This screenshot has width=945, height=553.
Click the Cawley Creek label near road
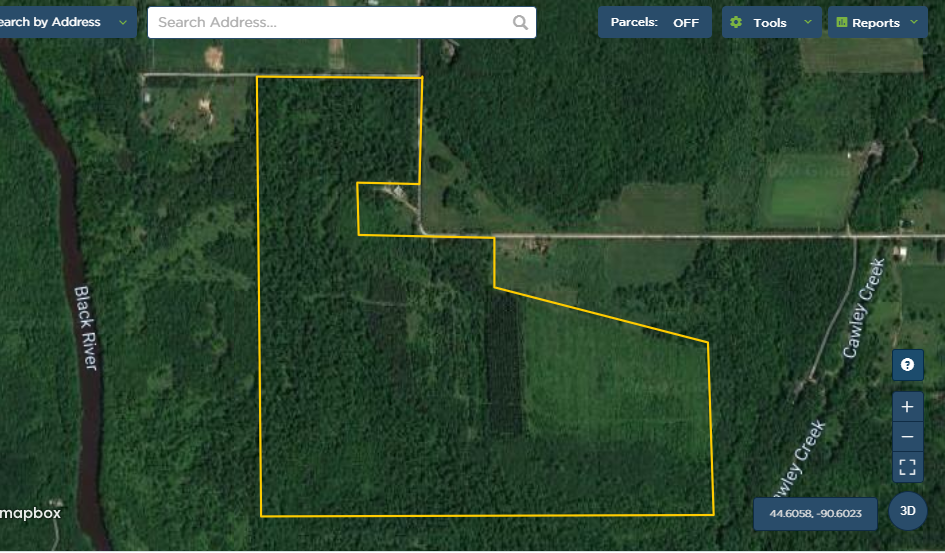[x=863, y=308]
